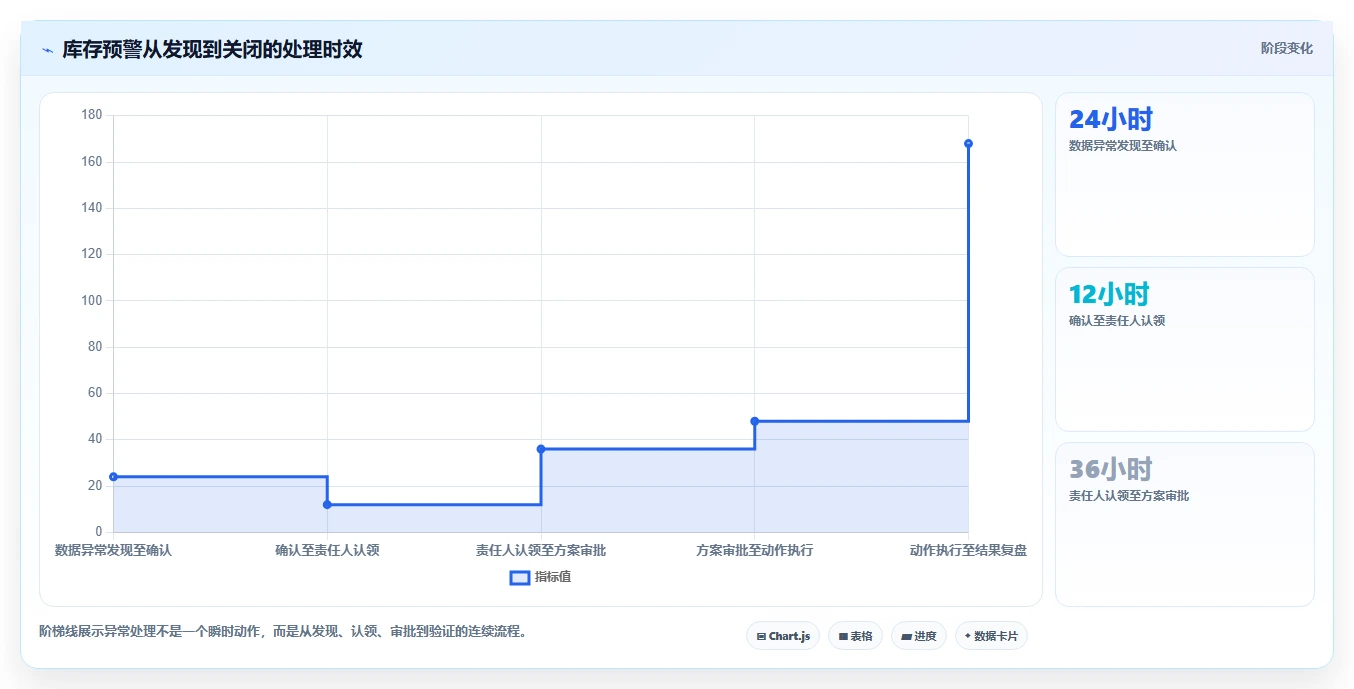The height and width of the screenshot is (689, 1354).
Task: Open the 12小时 data card
Action: point(1184,350)
